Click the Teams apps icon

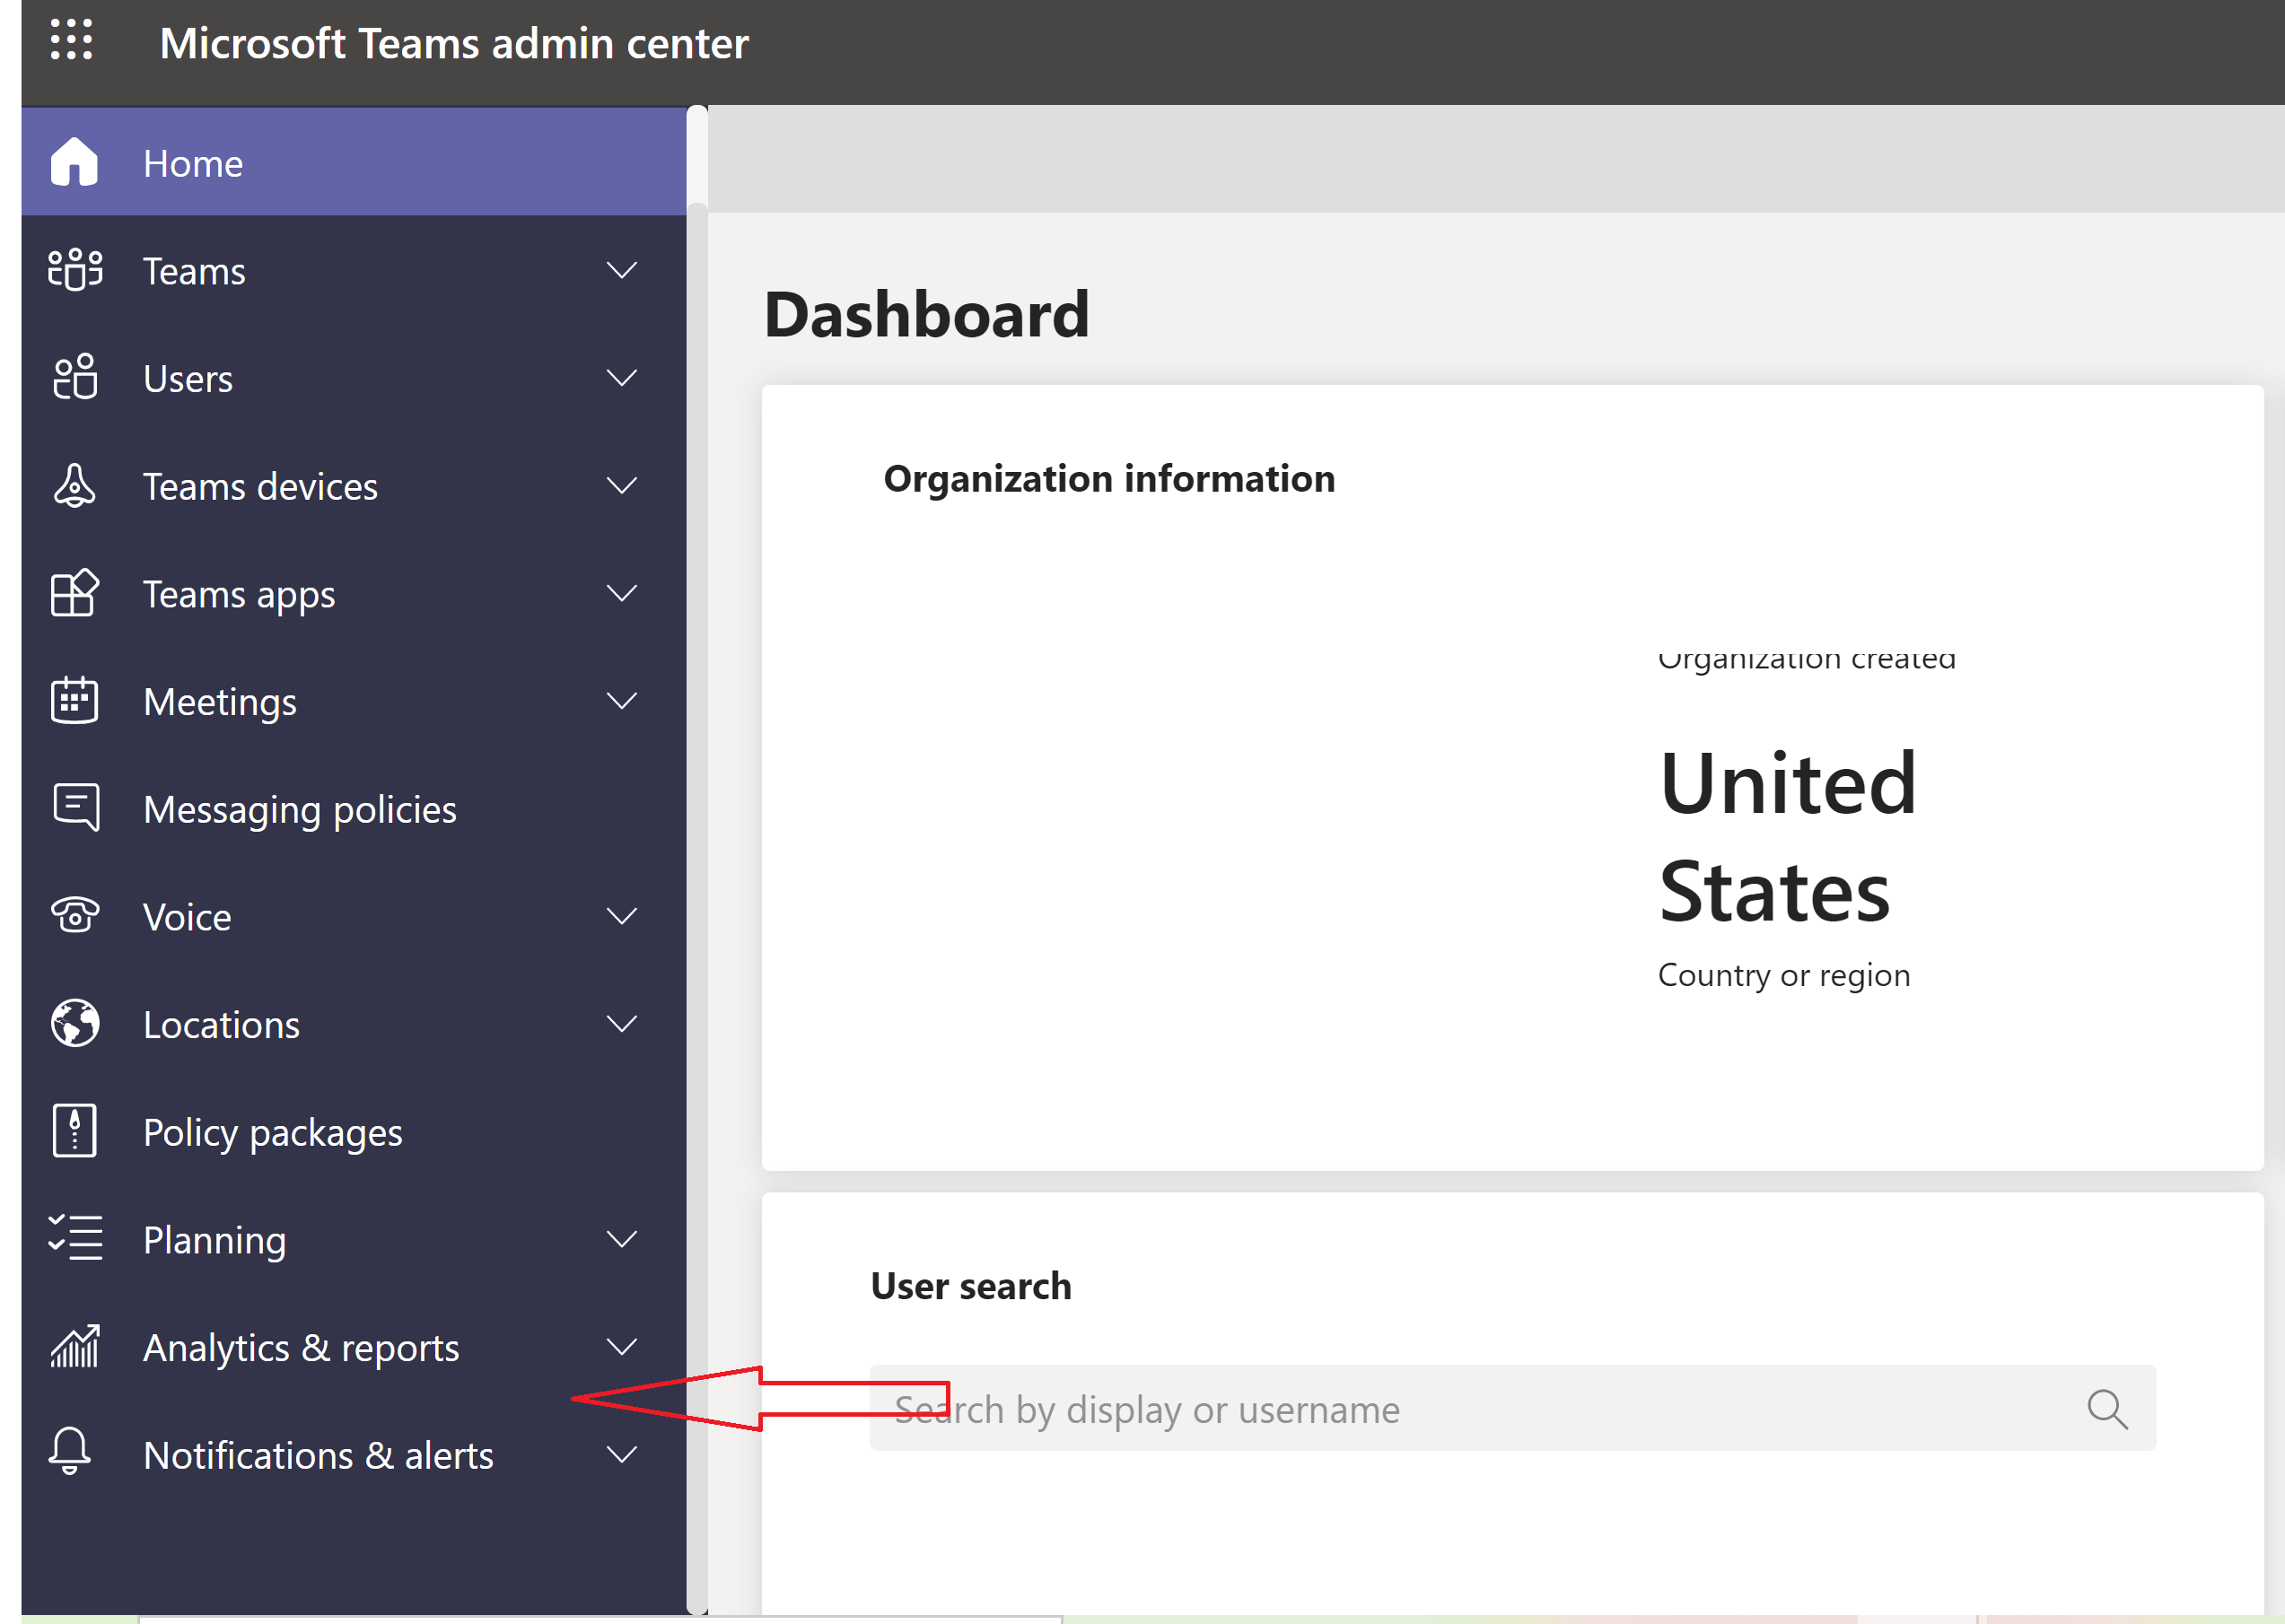pos(74,593)
